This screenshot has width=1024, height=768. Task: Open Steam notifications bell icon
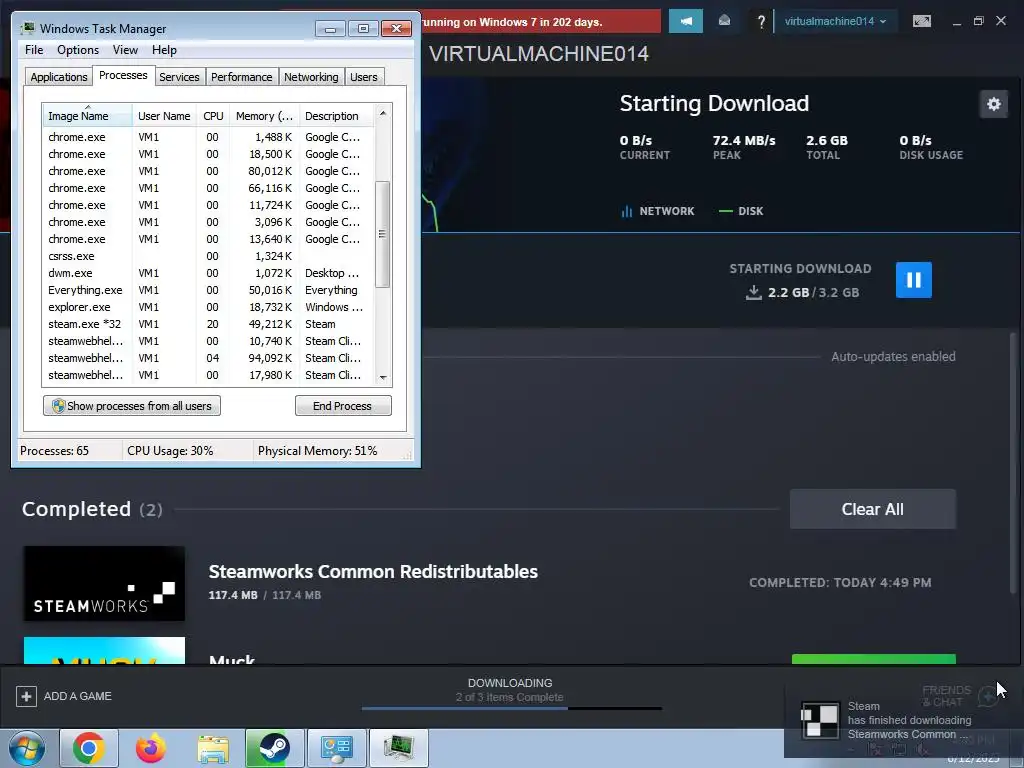pyautogui.click(x=724, y=21)
